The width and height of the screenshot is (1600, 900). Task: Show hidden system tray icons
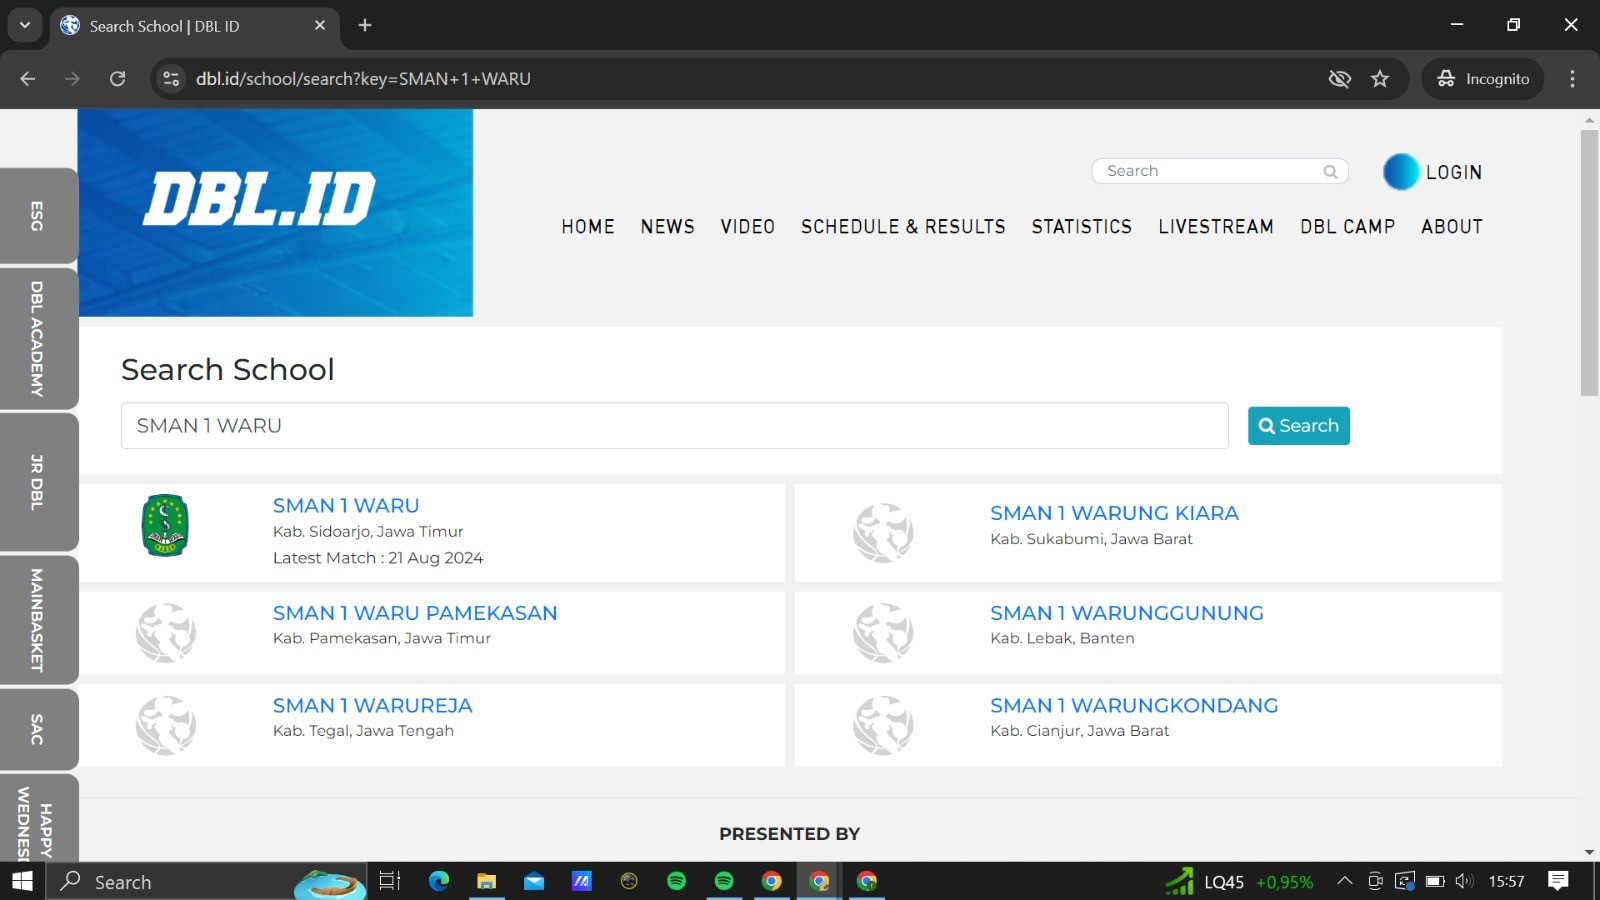(x=1345, y=881)
